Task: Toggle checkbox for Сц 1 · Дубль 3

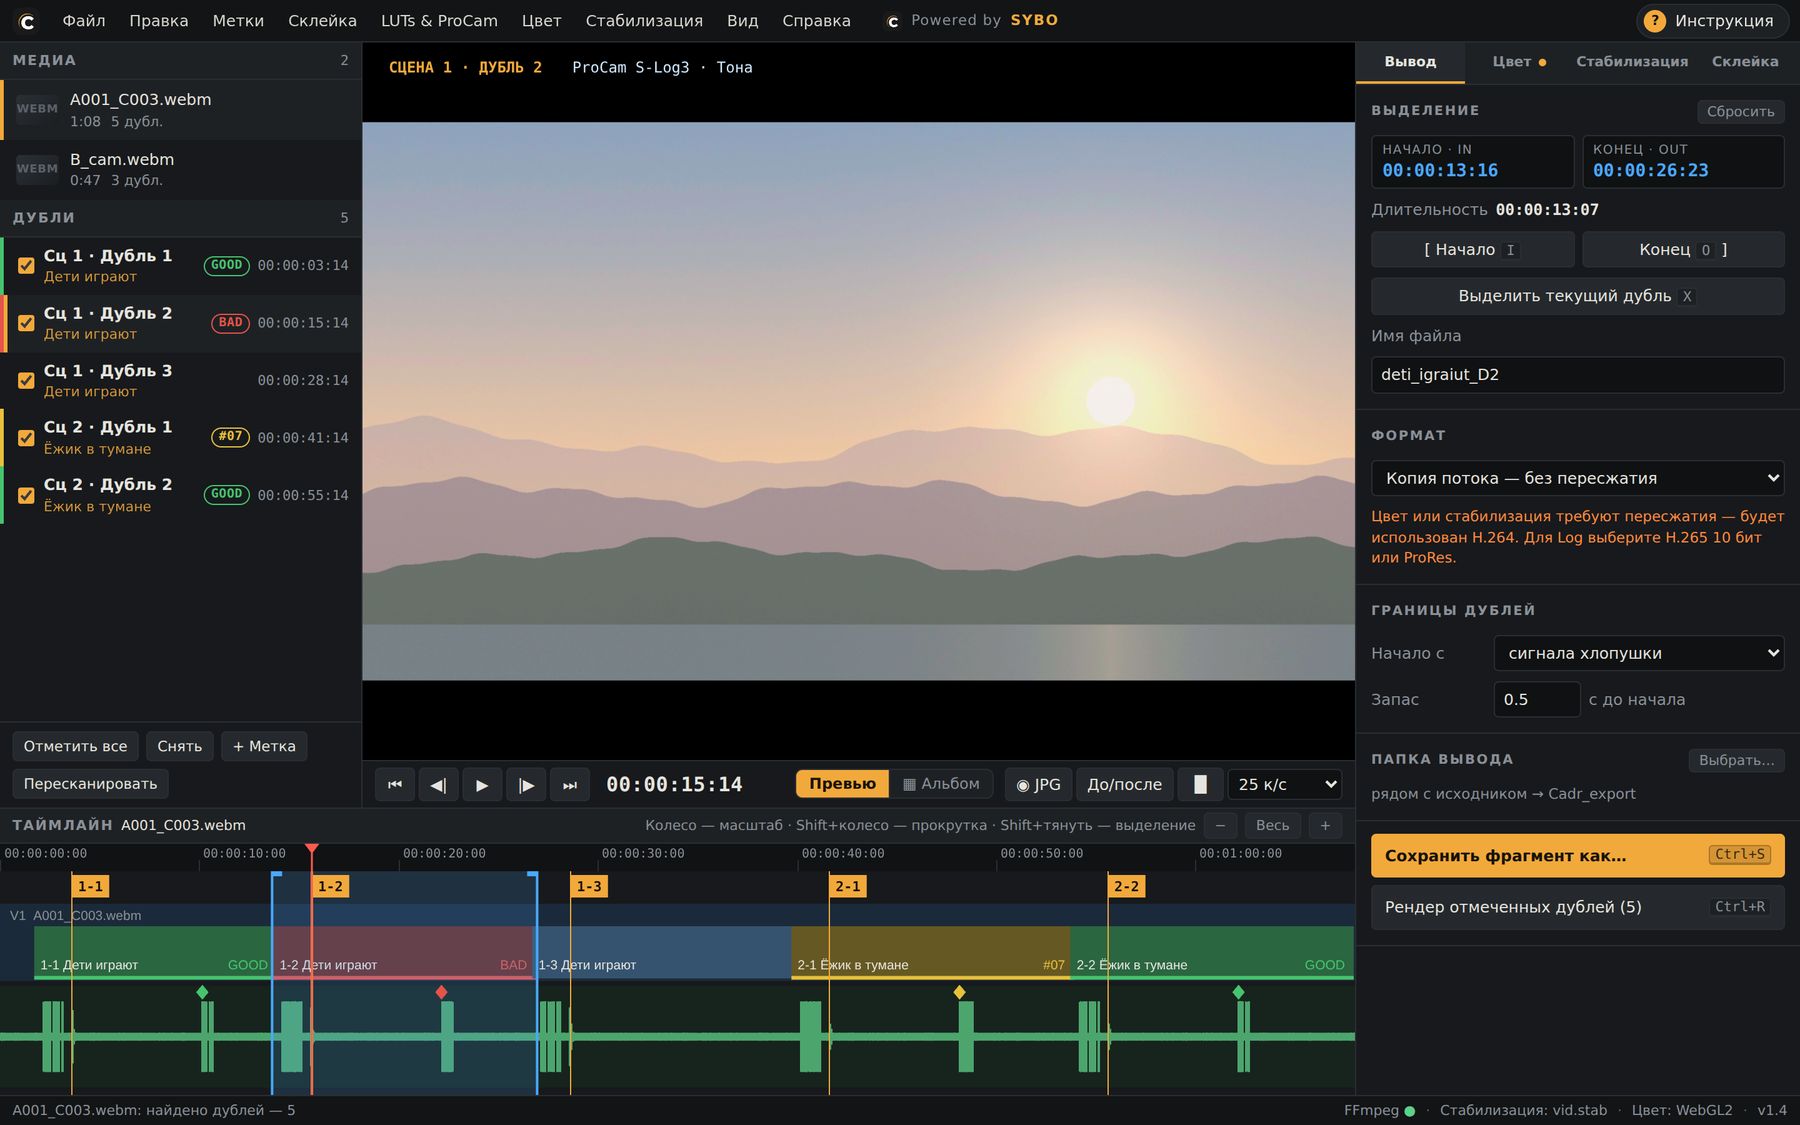Action: pos(26,381)
